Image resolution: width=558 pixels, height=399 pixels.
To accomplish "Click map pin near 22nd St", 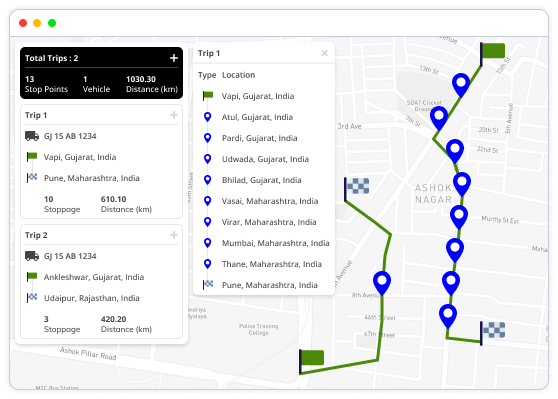I will coord(455,151).
